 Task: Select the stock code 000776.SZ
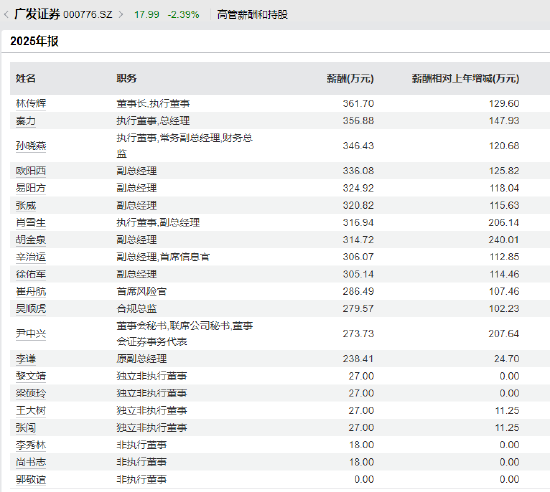(88, 15)
